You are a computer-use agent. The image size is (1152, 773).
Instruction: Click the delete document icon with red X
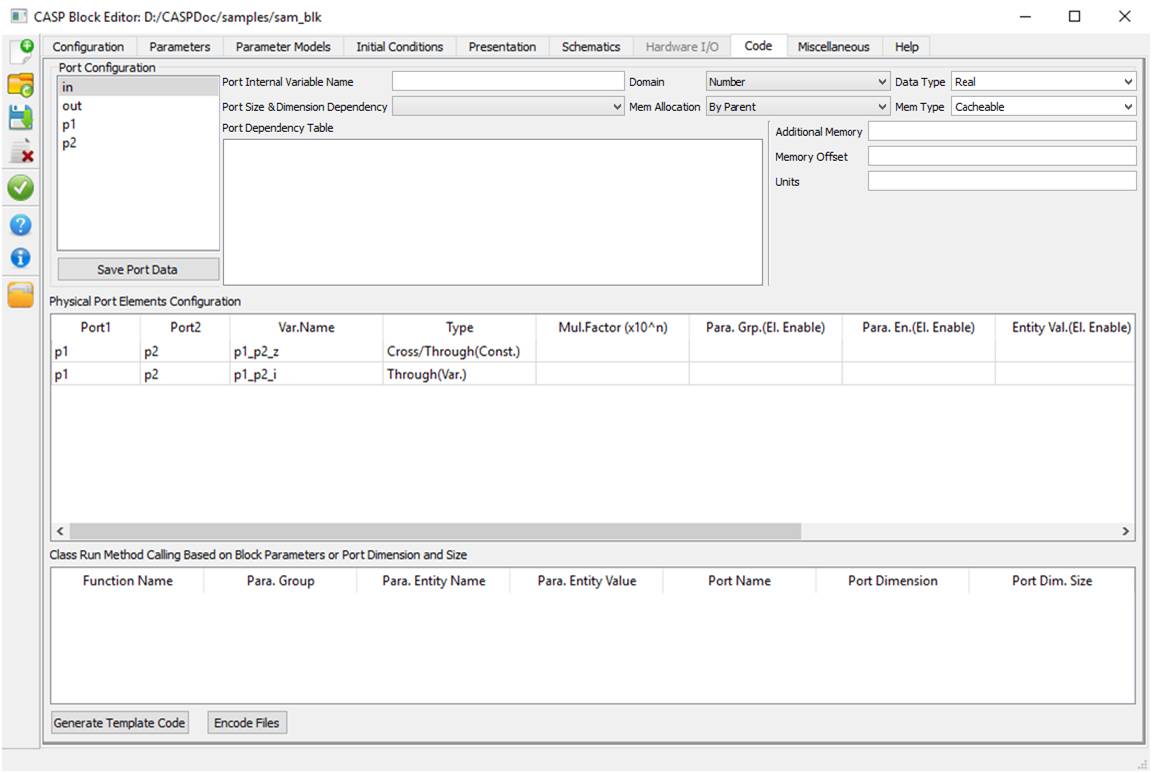20,152
